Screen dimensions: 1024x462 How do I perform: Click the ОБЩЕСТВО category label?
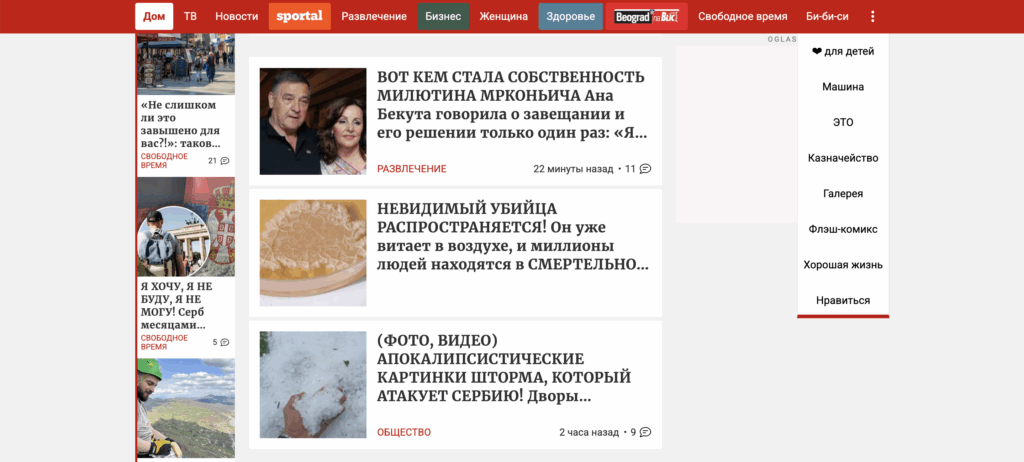pyautogui.click(x=404, y=432)
